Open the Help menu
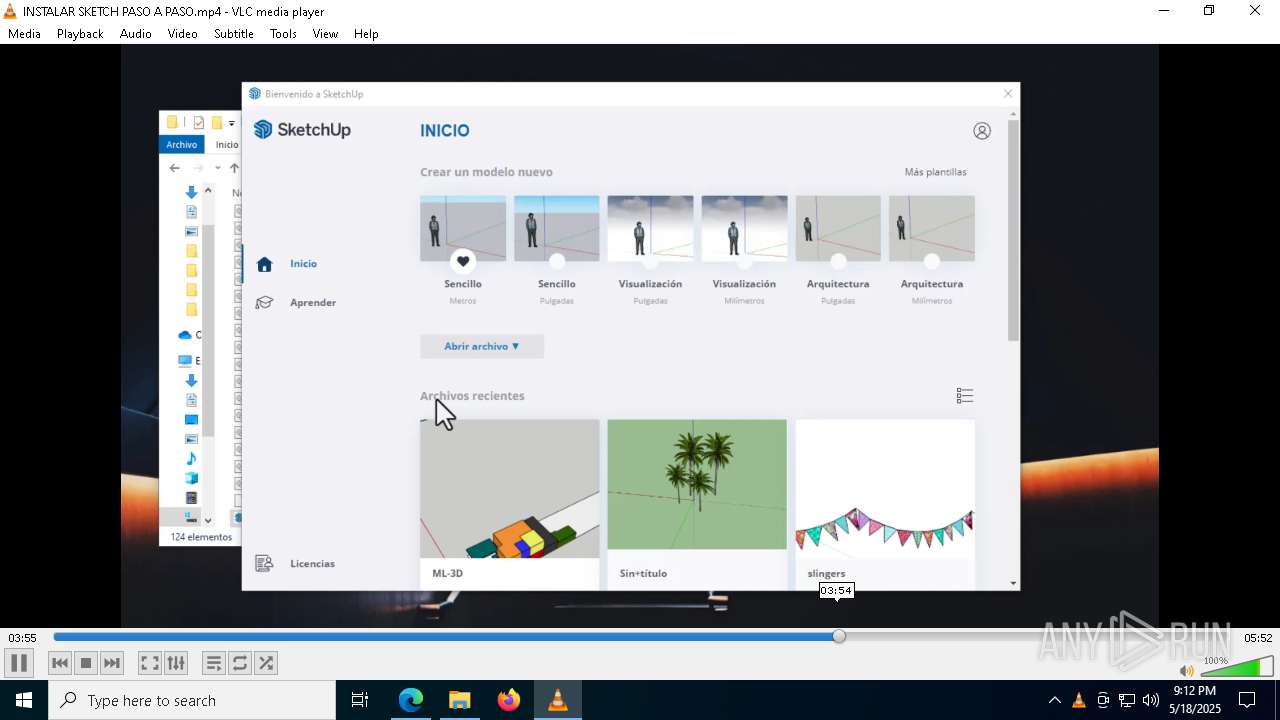The width and height of the screenshot is (1280, 720). coord(366,33)
